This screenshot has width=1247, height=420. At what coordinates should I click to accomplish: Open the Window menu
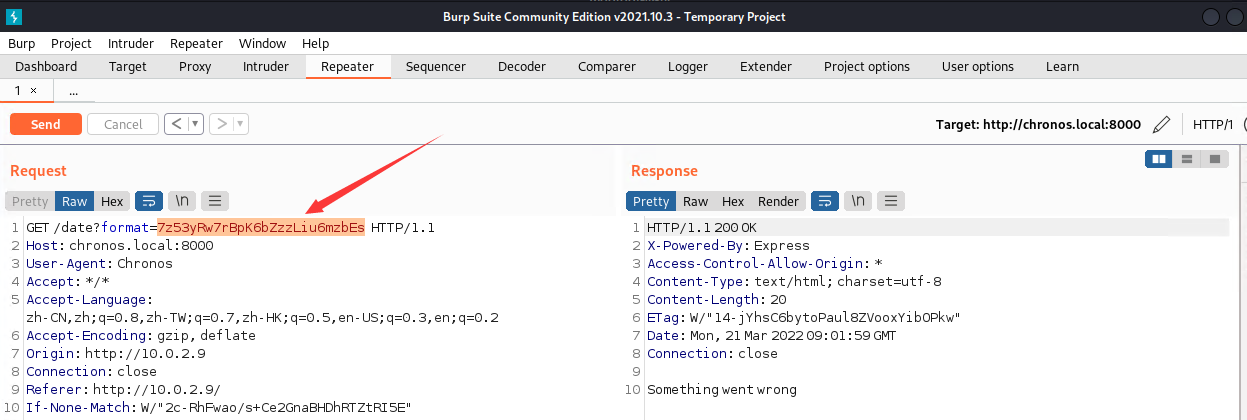pyautogui.click(x=262, y=43)
